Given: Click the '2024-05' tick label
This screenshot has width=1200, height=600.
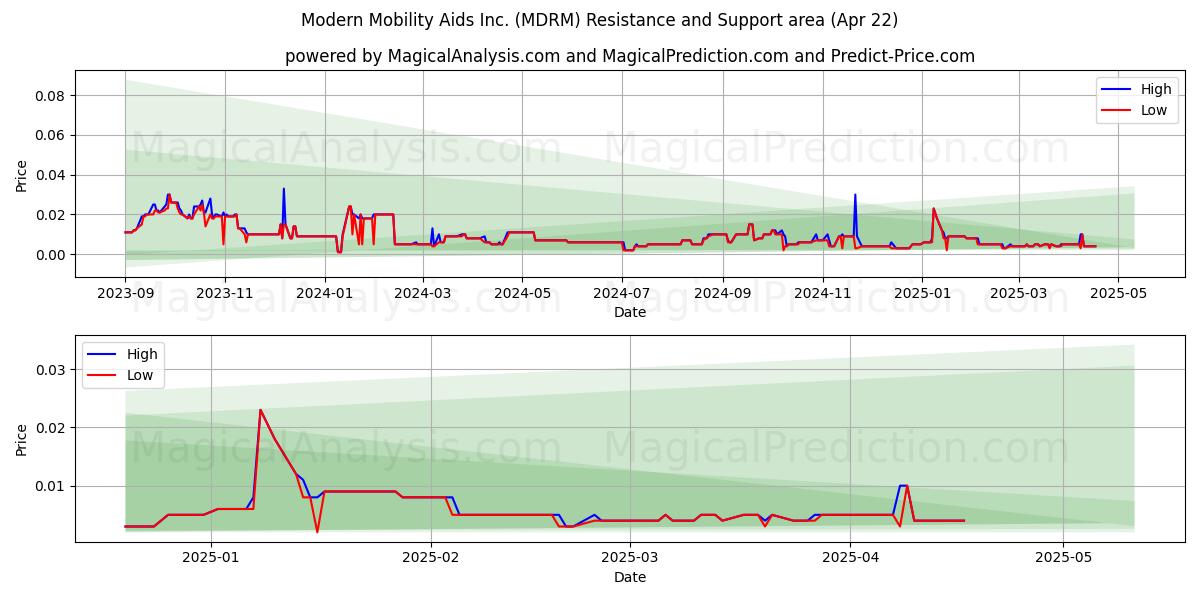Looking at the screenshot, I should [522, 294].
